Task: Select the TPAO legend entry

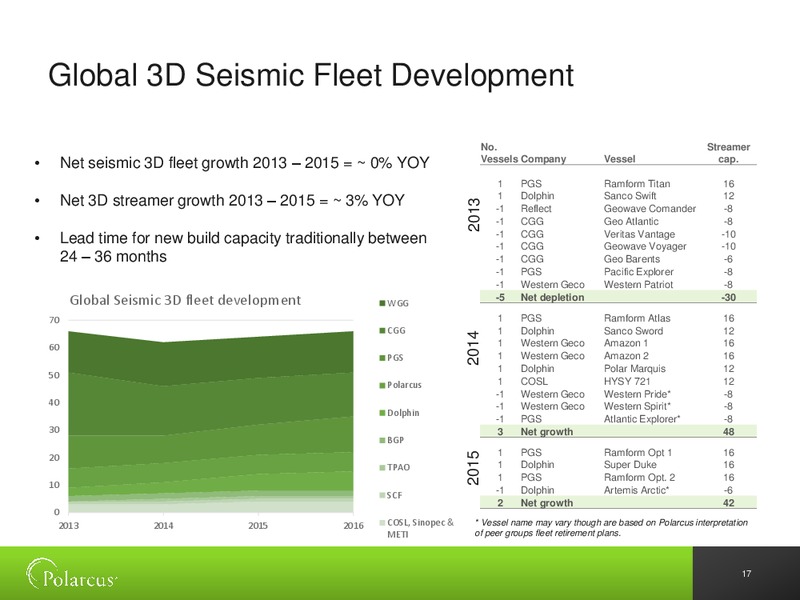Action: coord(394,467)
